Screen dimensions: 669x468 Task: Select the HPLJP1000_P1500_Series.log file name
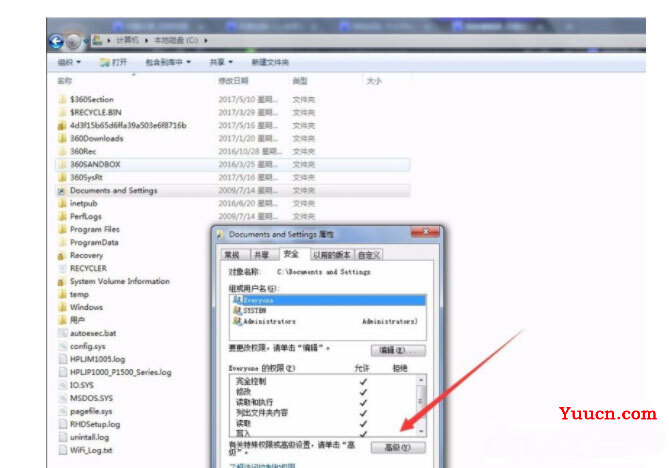point(121,372)
